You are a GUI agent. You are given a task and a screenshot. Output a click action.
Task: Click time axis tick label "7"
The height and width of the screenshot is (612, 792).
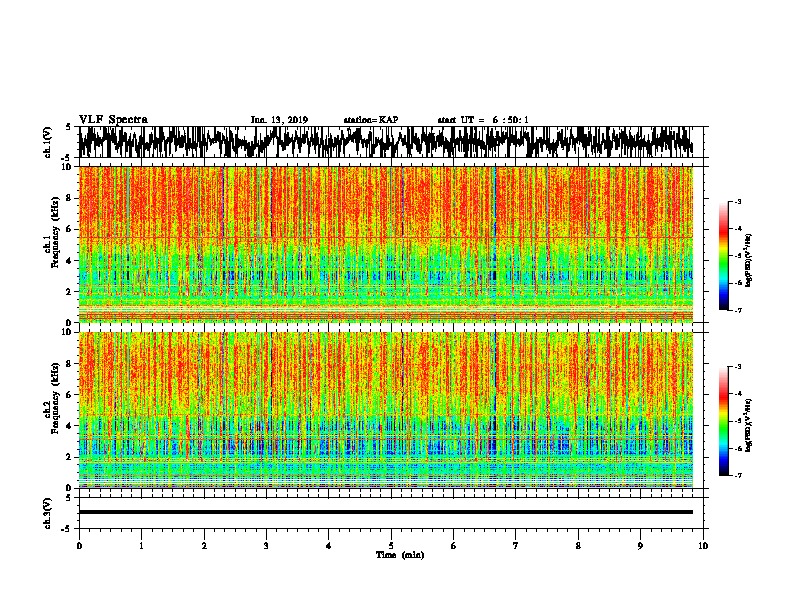516,546
